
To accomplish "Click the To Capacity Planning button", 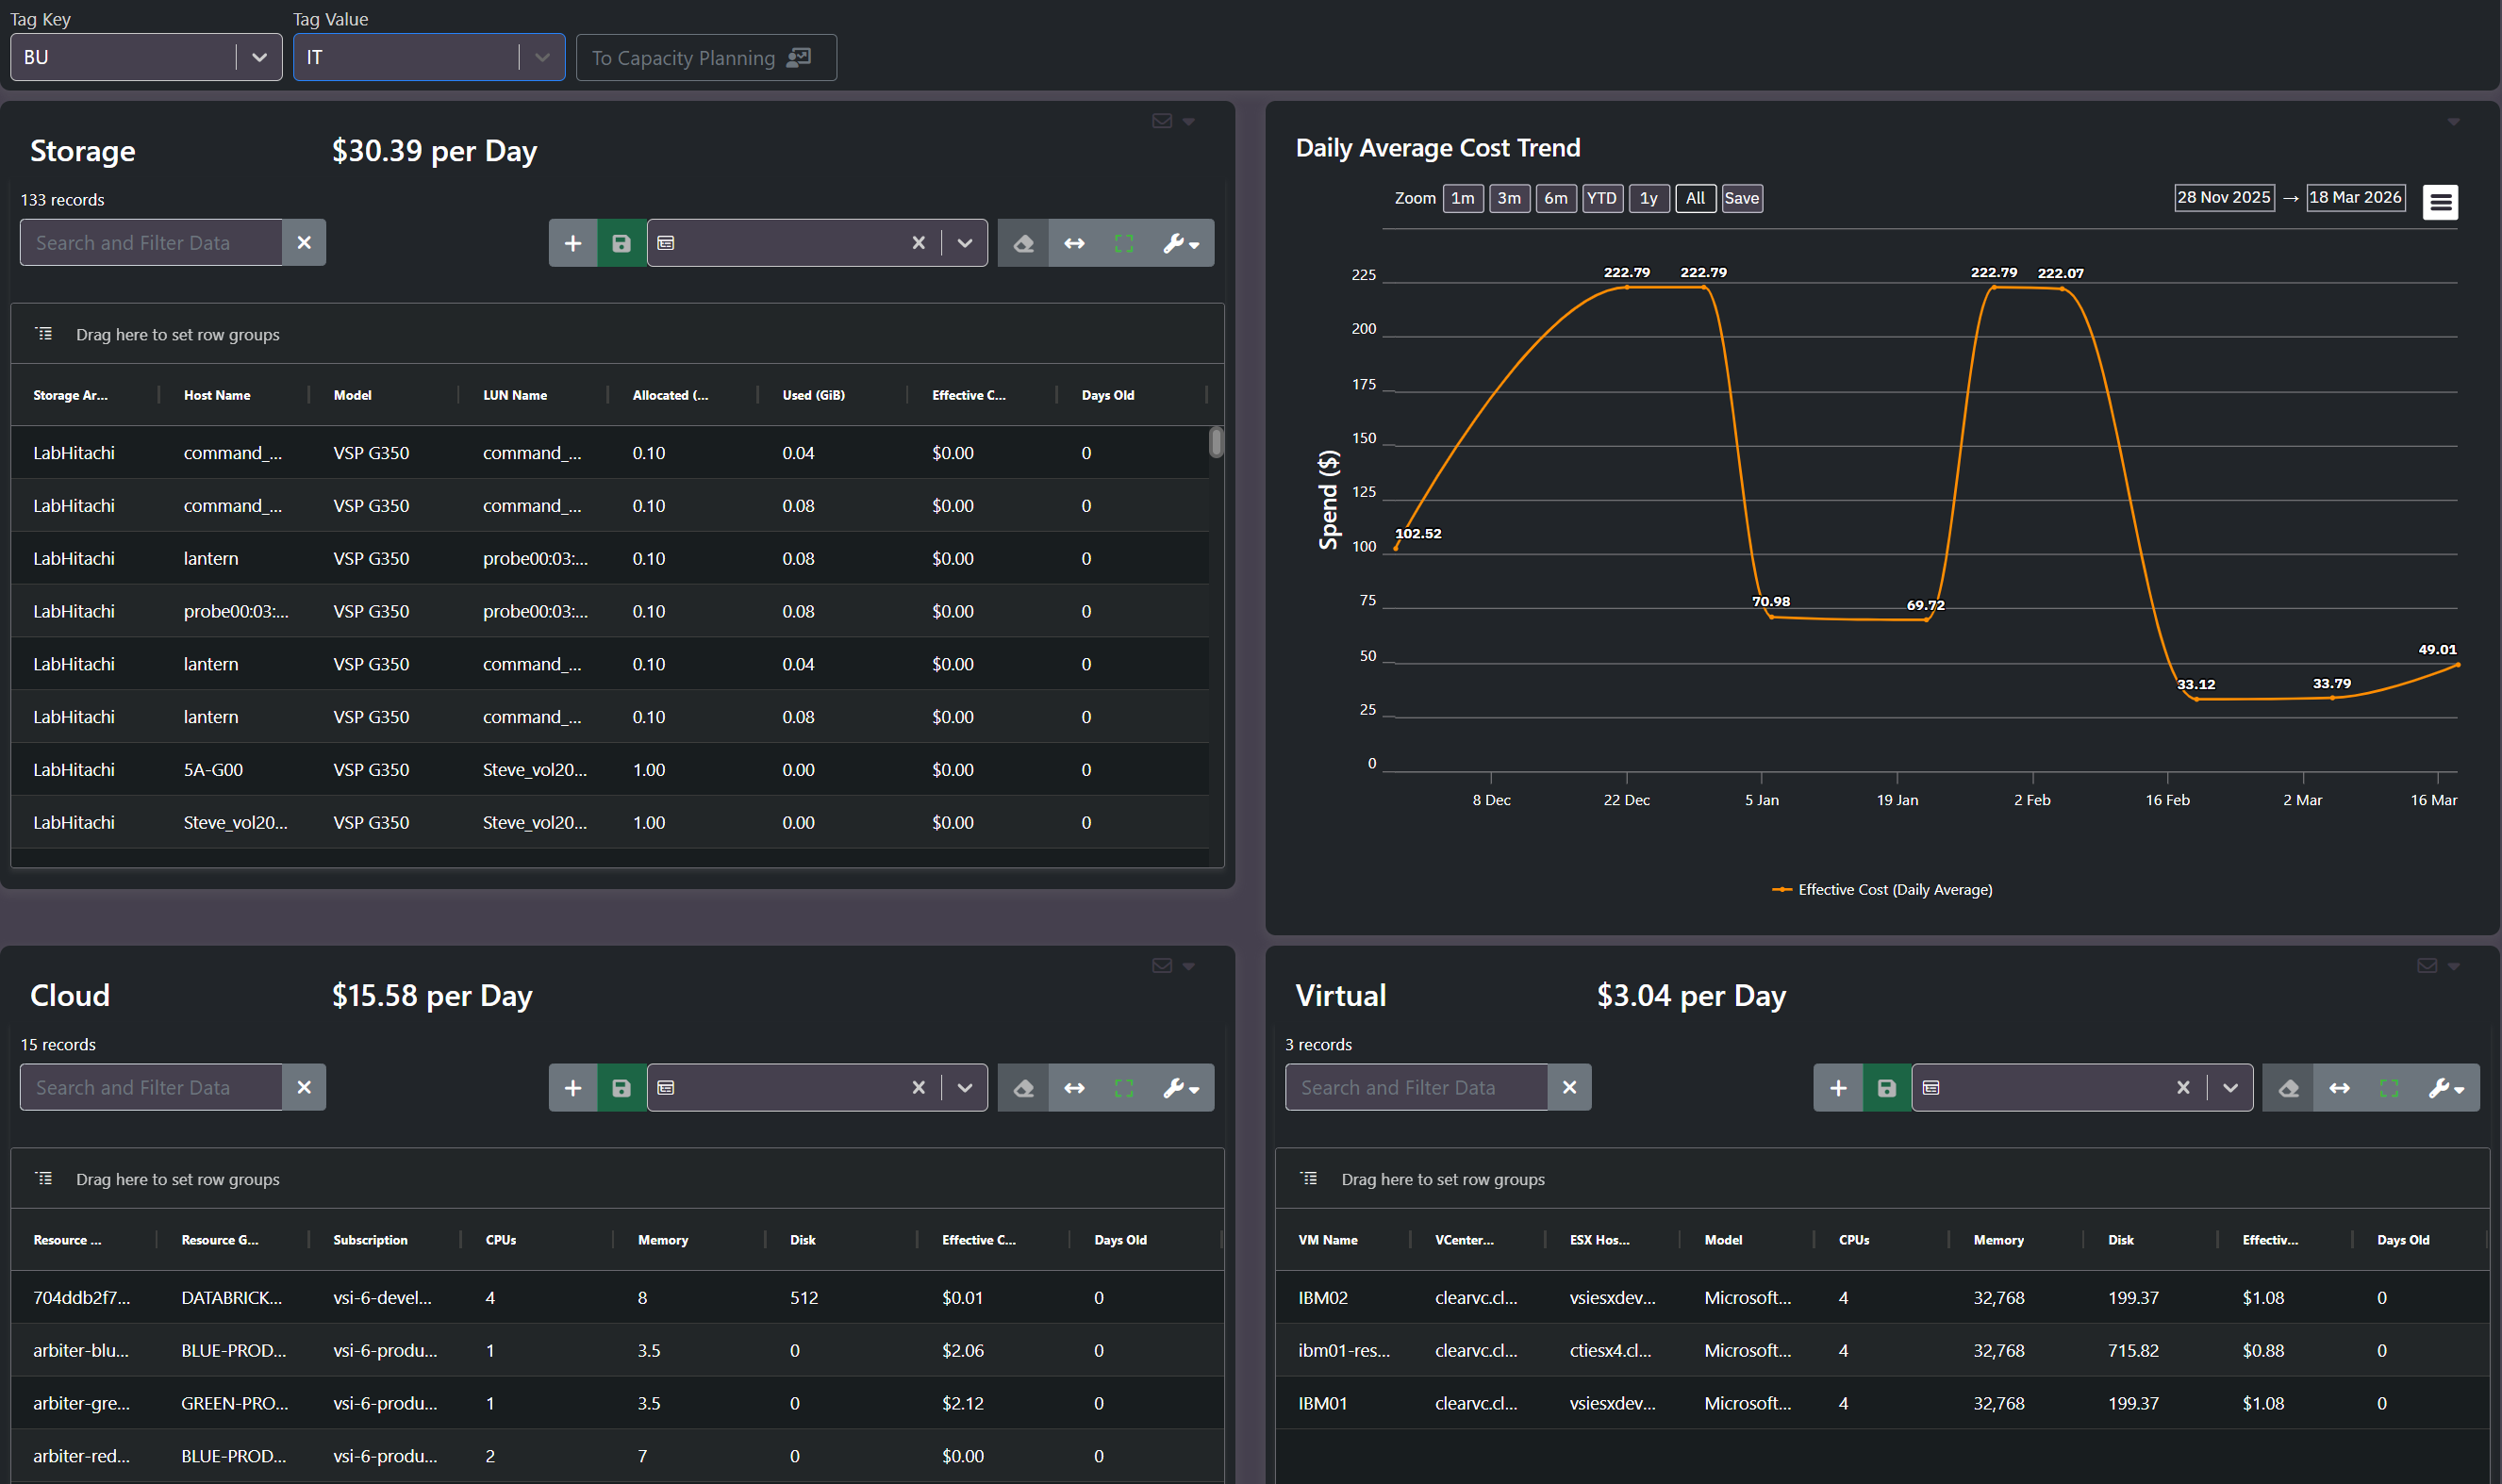I will pos(706,57).
